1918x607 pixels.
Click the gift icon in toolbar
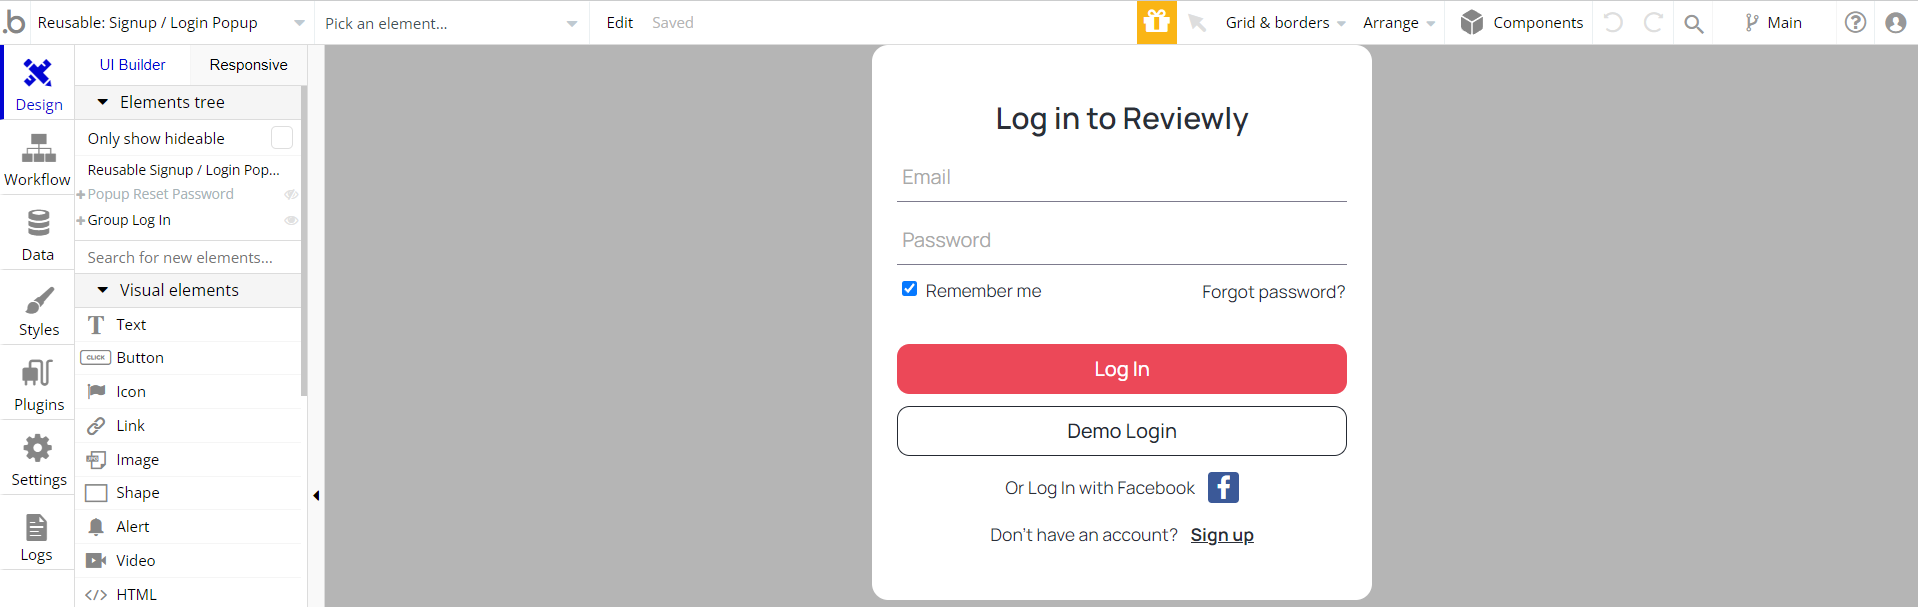pos(1157,22)
